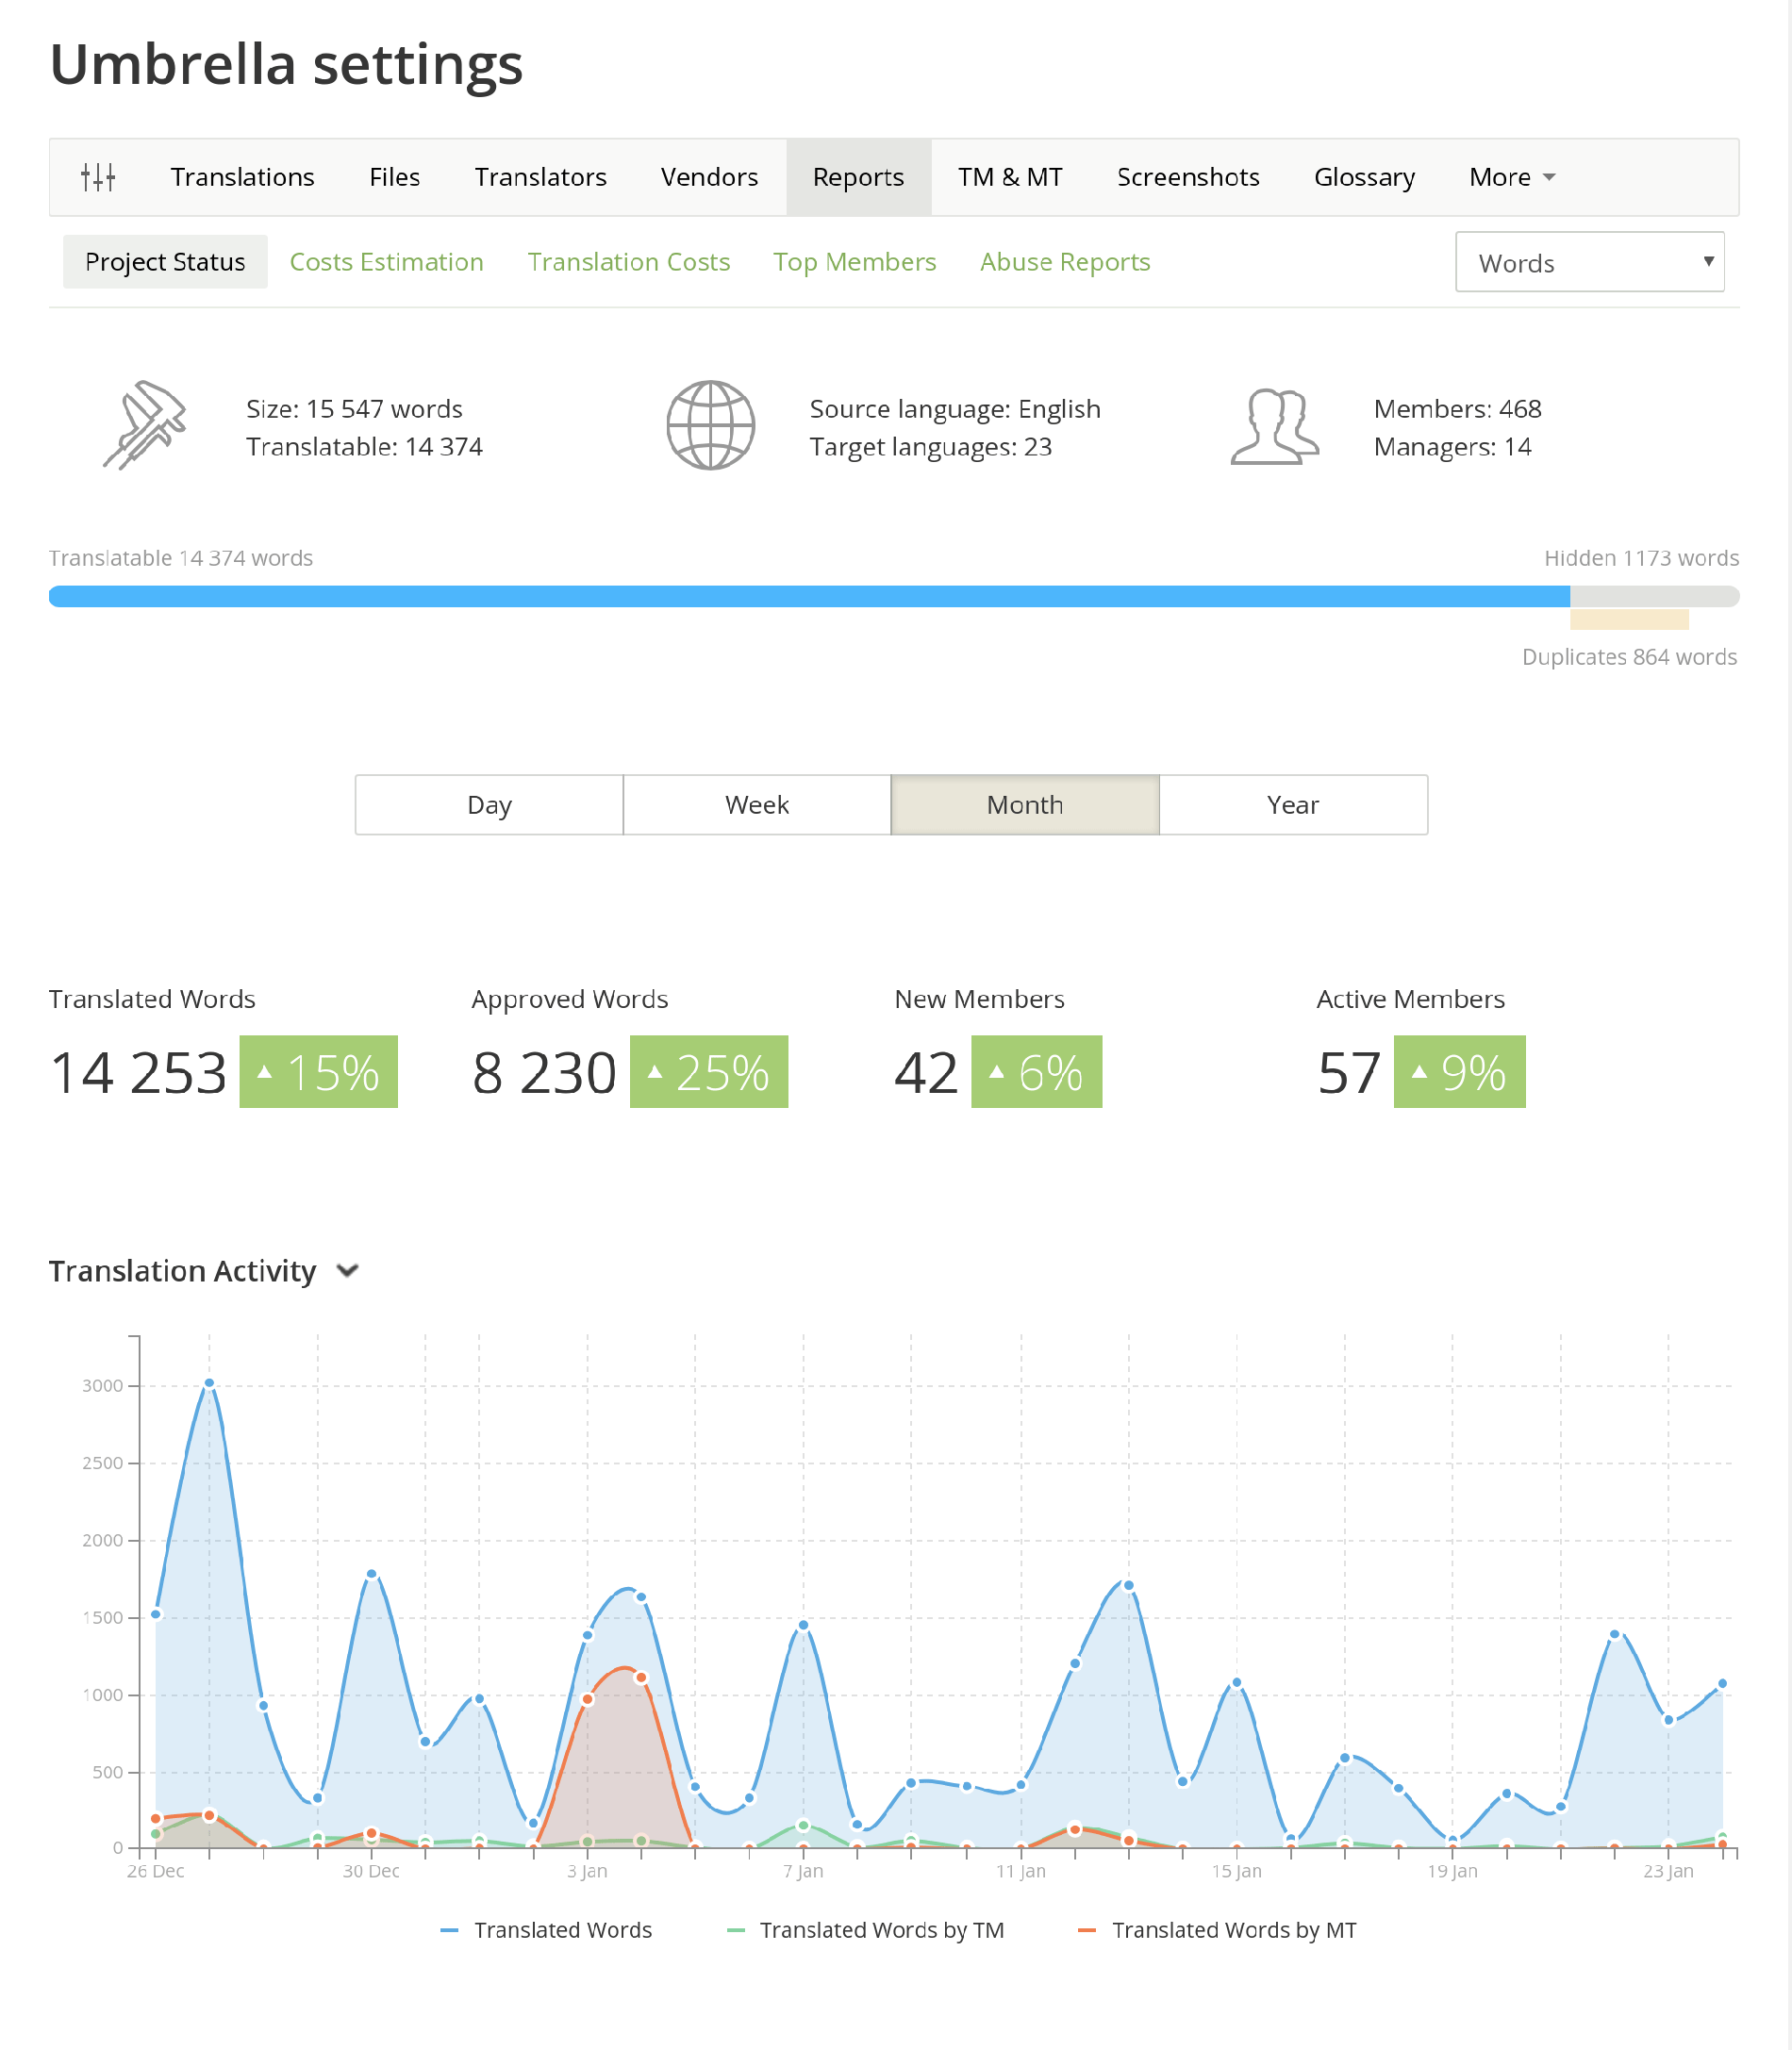Click the filters icon in the navigation bar
The width and height of the screenshot is (1792, 2050).
click(x=98, y=177)
